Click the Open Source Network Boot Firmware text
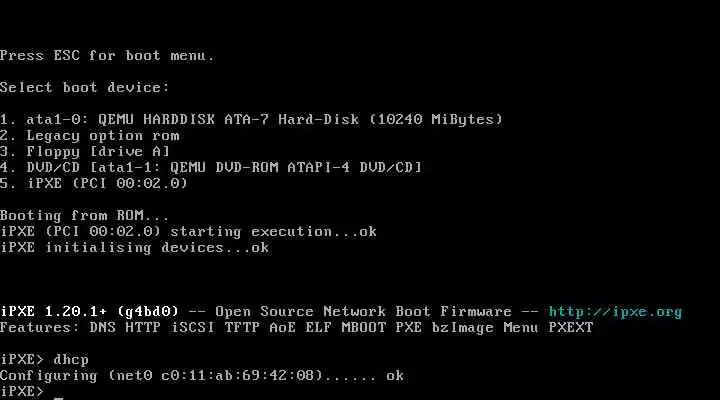 363,312
